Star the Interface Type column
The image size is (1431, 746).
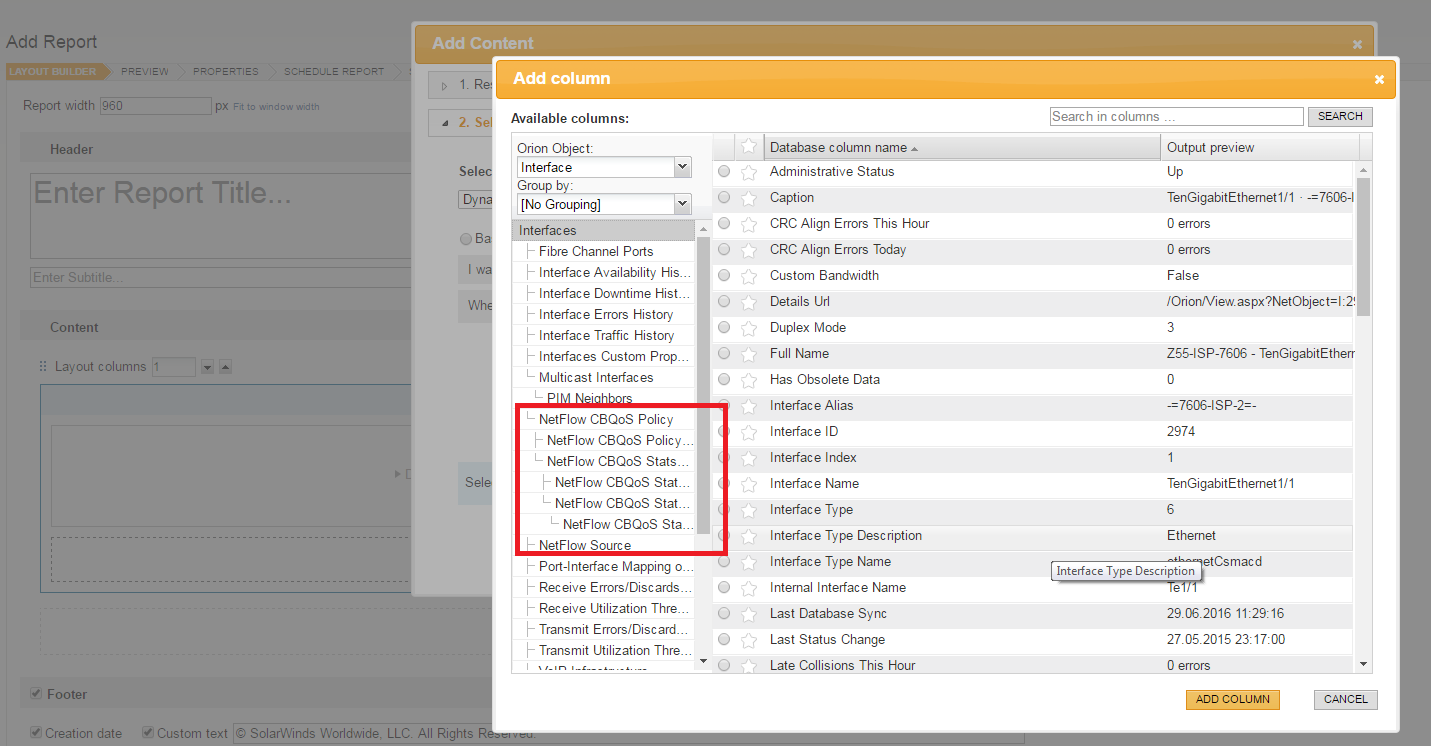point(748,510)
